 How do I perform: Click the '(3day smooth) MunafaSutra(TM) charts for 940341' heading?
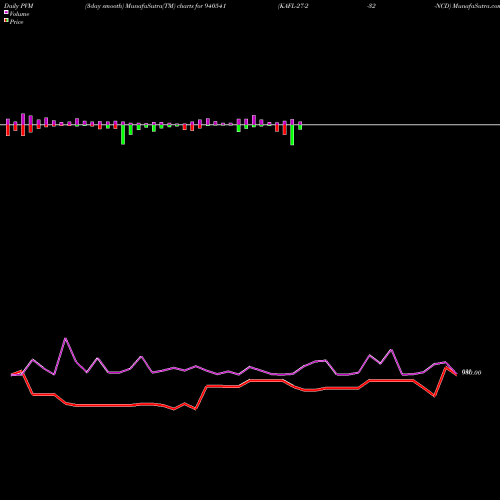coord(156,6)
